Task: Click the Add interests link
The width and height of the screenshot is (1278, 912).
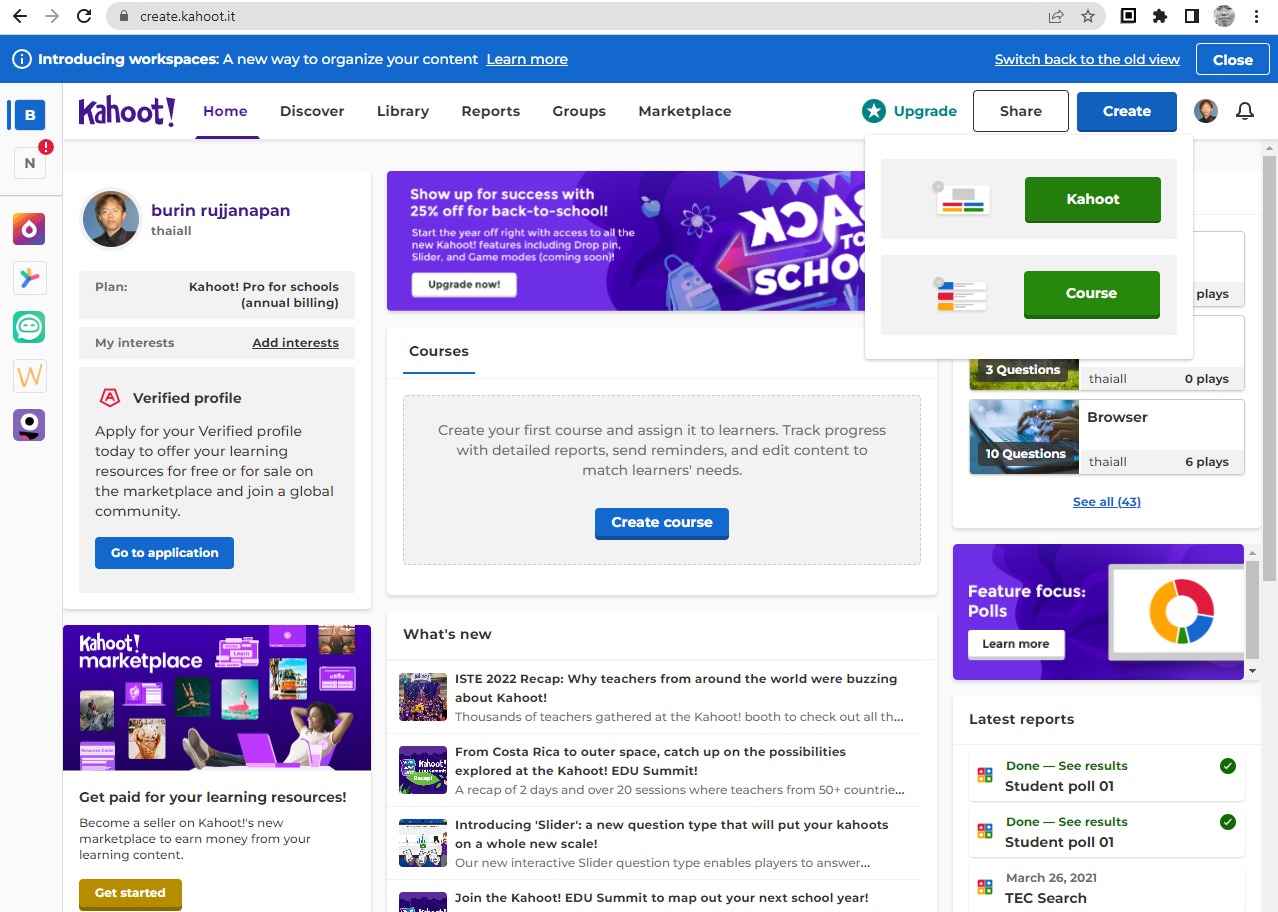Action: pyautogui.click(x=295, y=343)
